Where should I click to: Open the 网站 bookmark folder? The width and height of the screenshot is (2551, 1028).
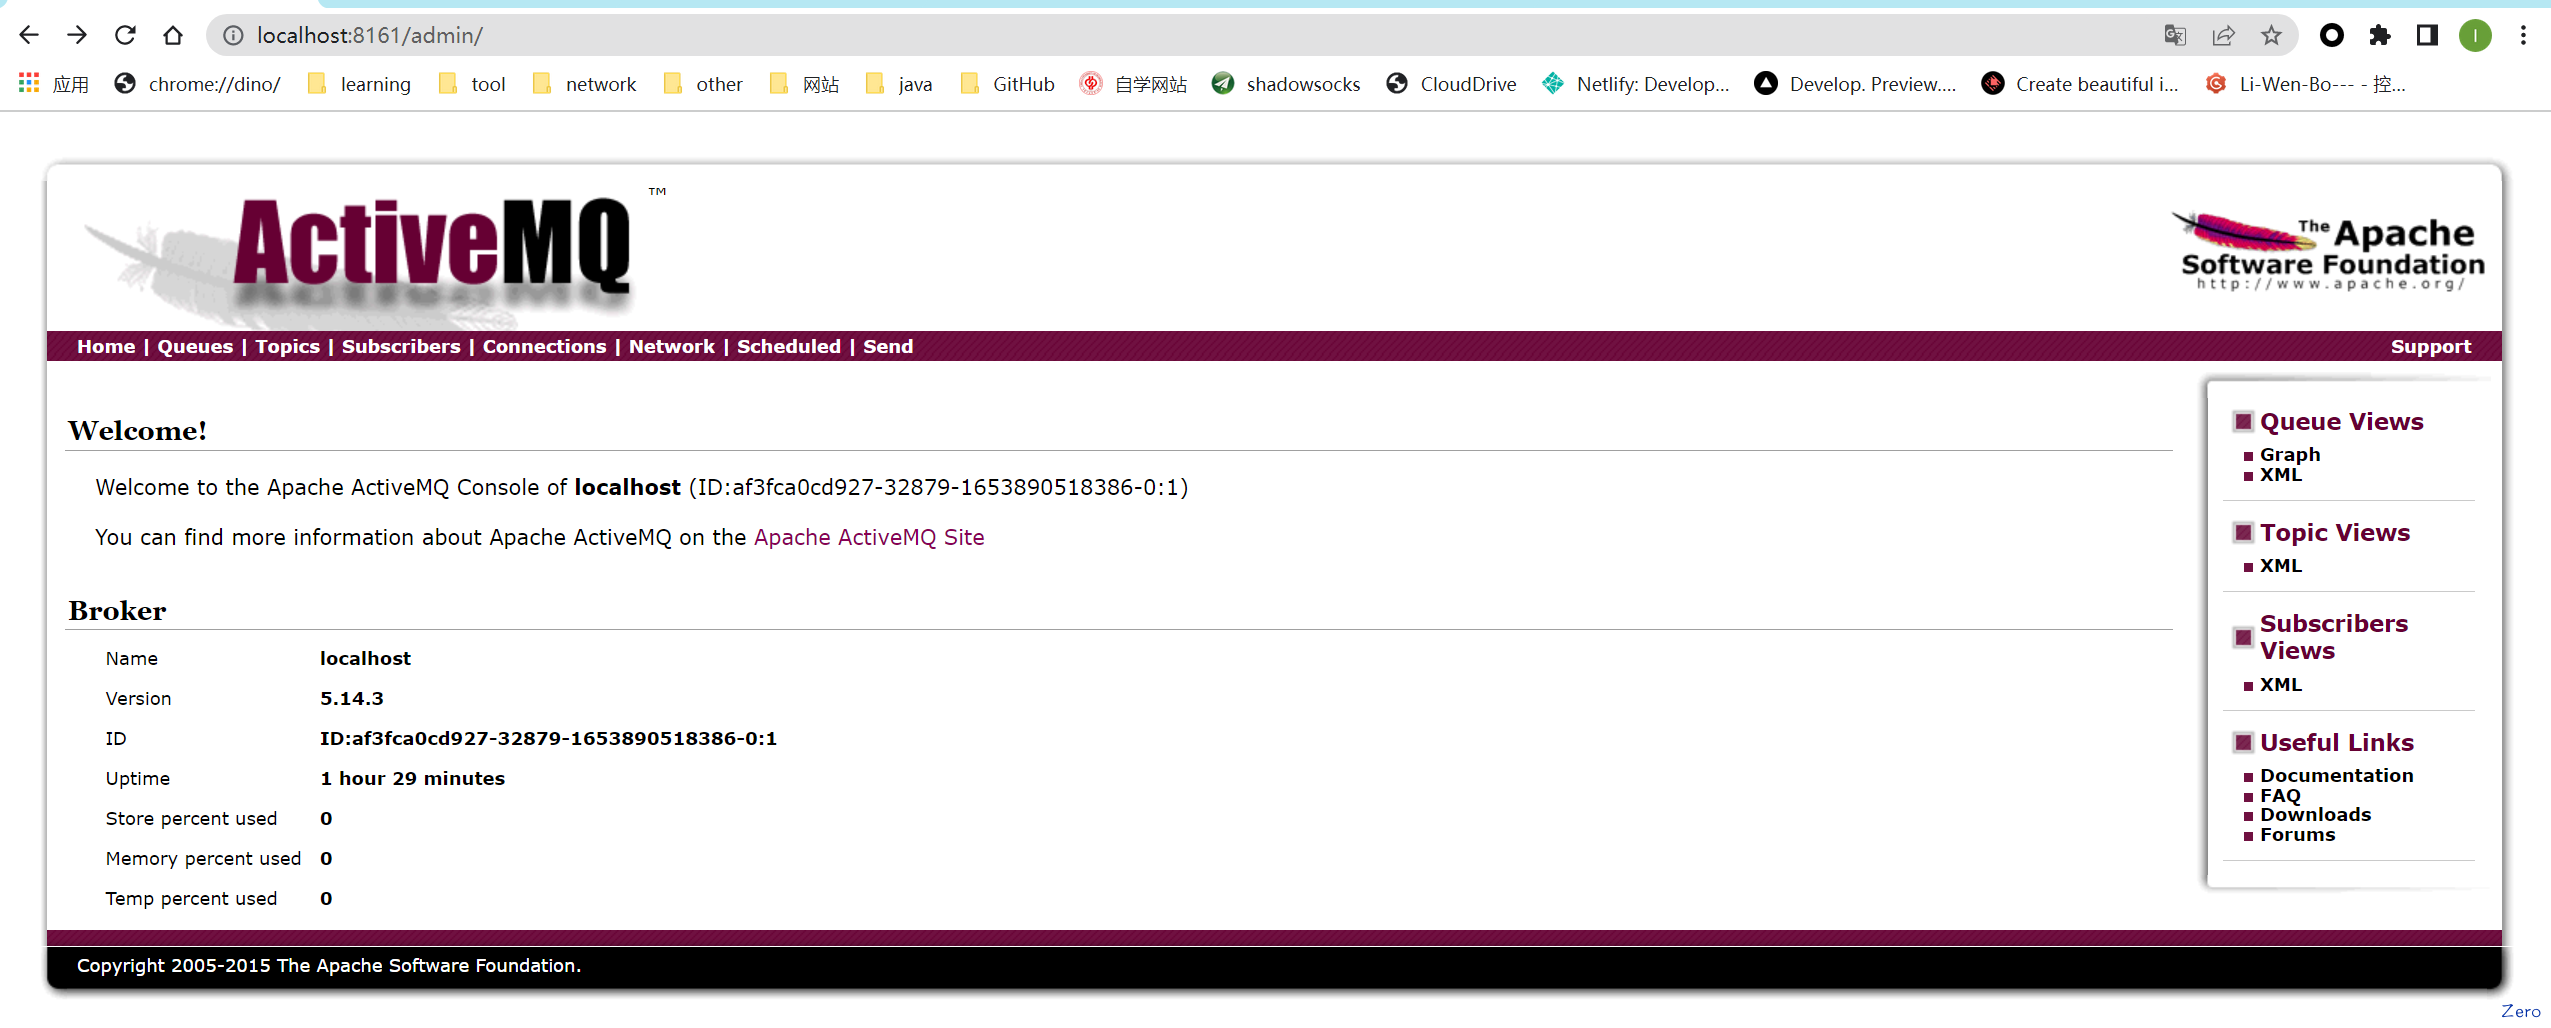tap(805, 84)
